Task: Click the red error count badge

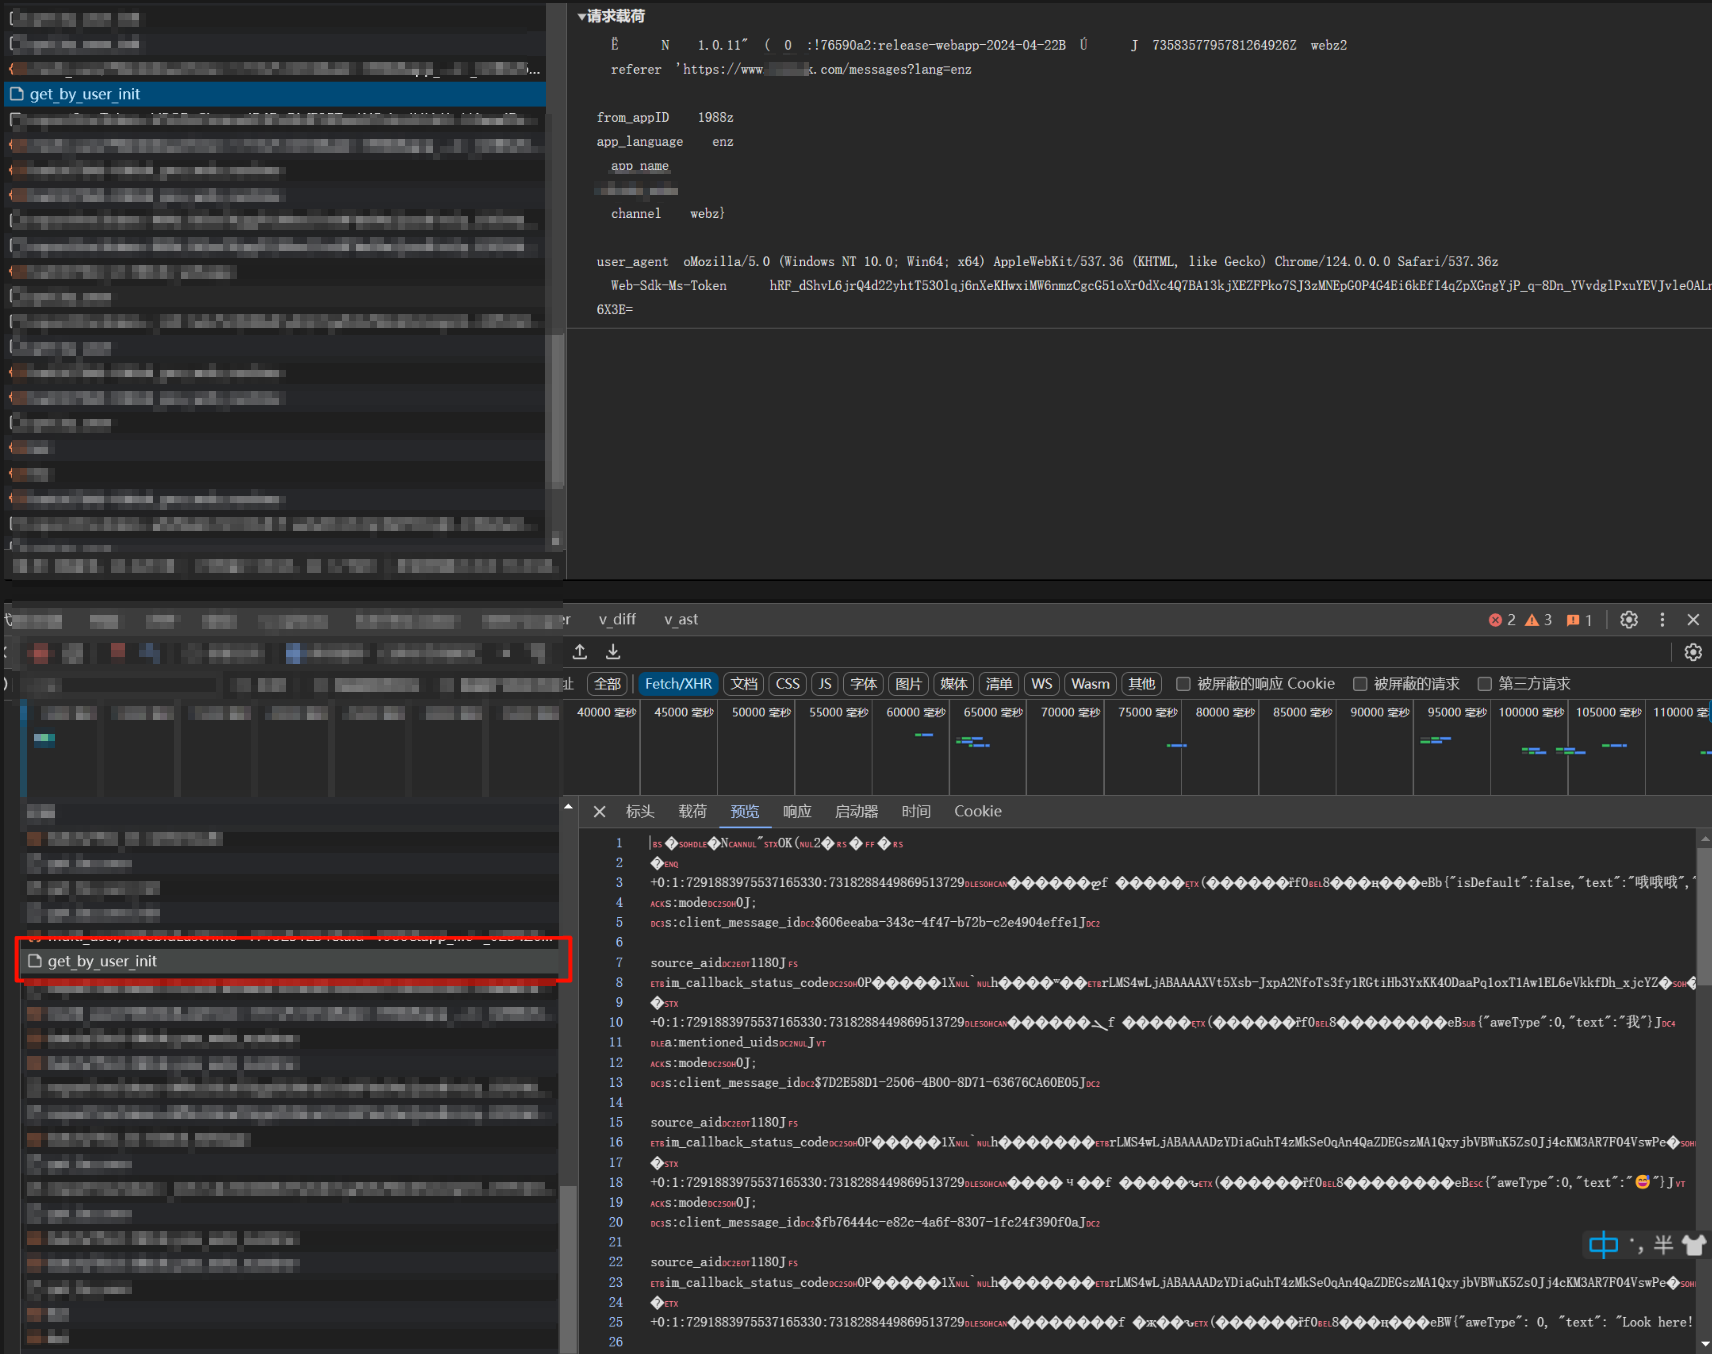Action: (x=1502, y=620)
